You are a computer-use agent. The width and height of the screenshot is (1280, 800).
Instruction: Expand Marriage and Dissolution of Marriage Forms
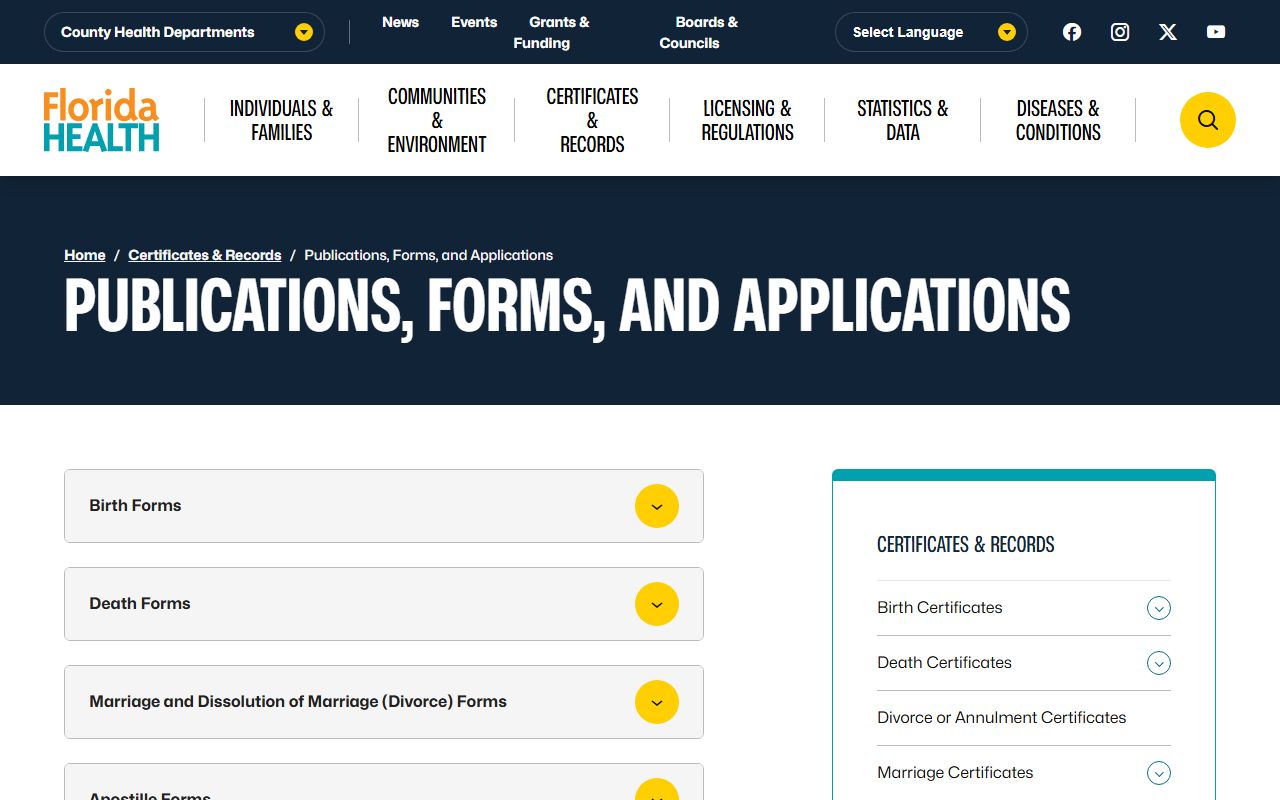[384, 702]
